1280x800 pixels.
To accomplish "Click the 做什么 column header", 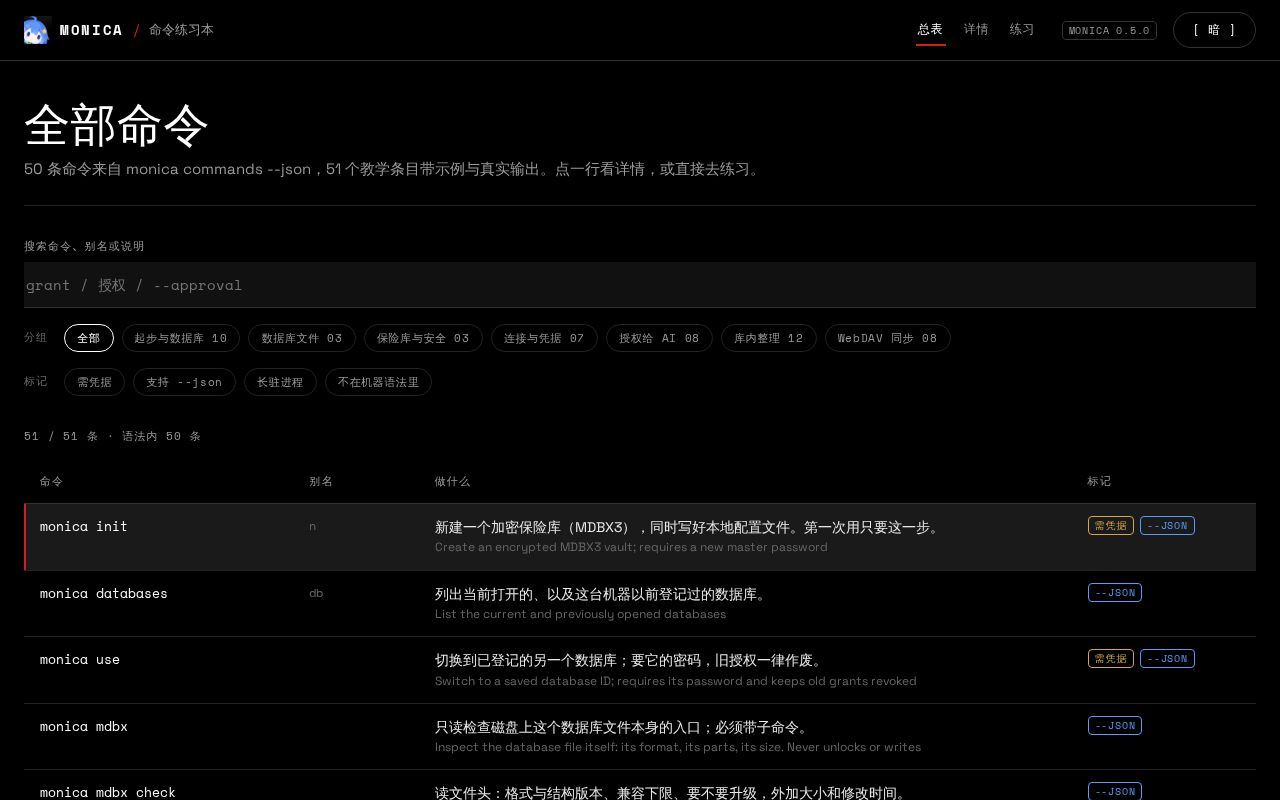I will coord(452,481).
